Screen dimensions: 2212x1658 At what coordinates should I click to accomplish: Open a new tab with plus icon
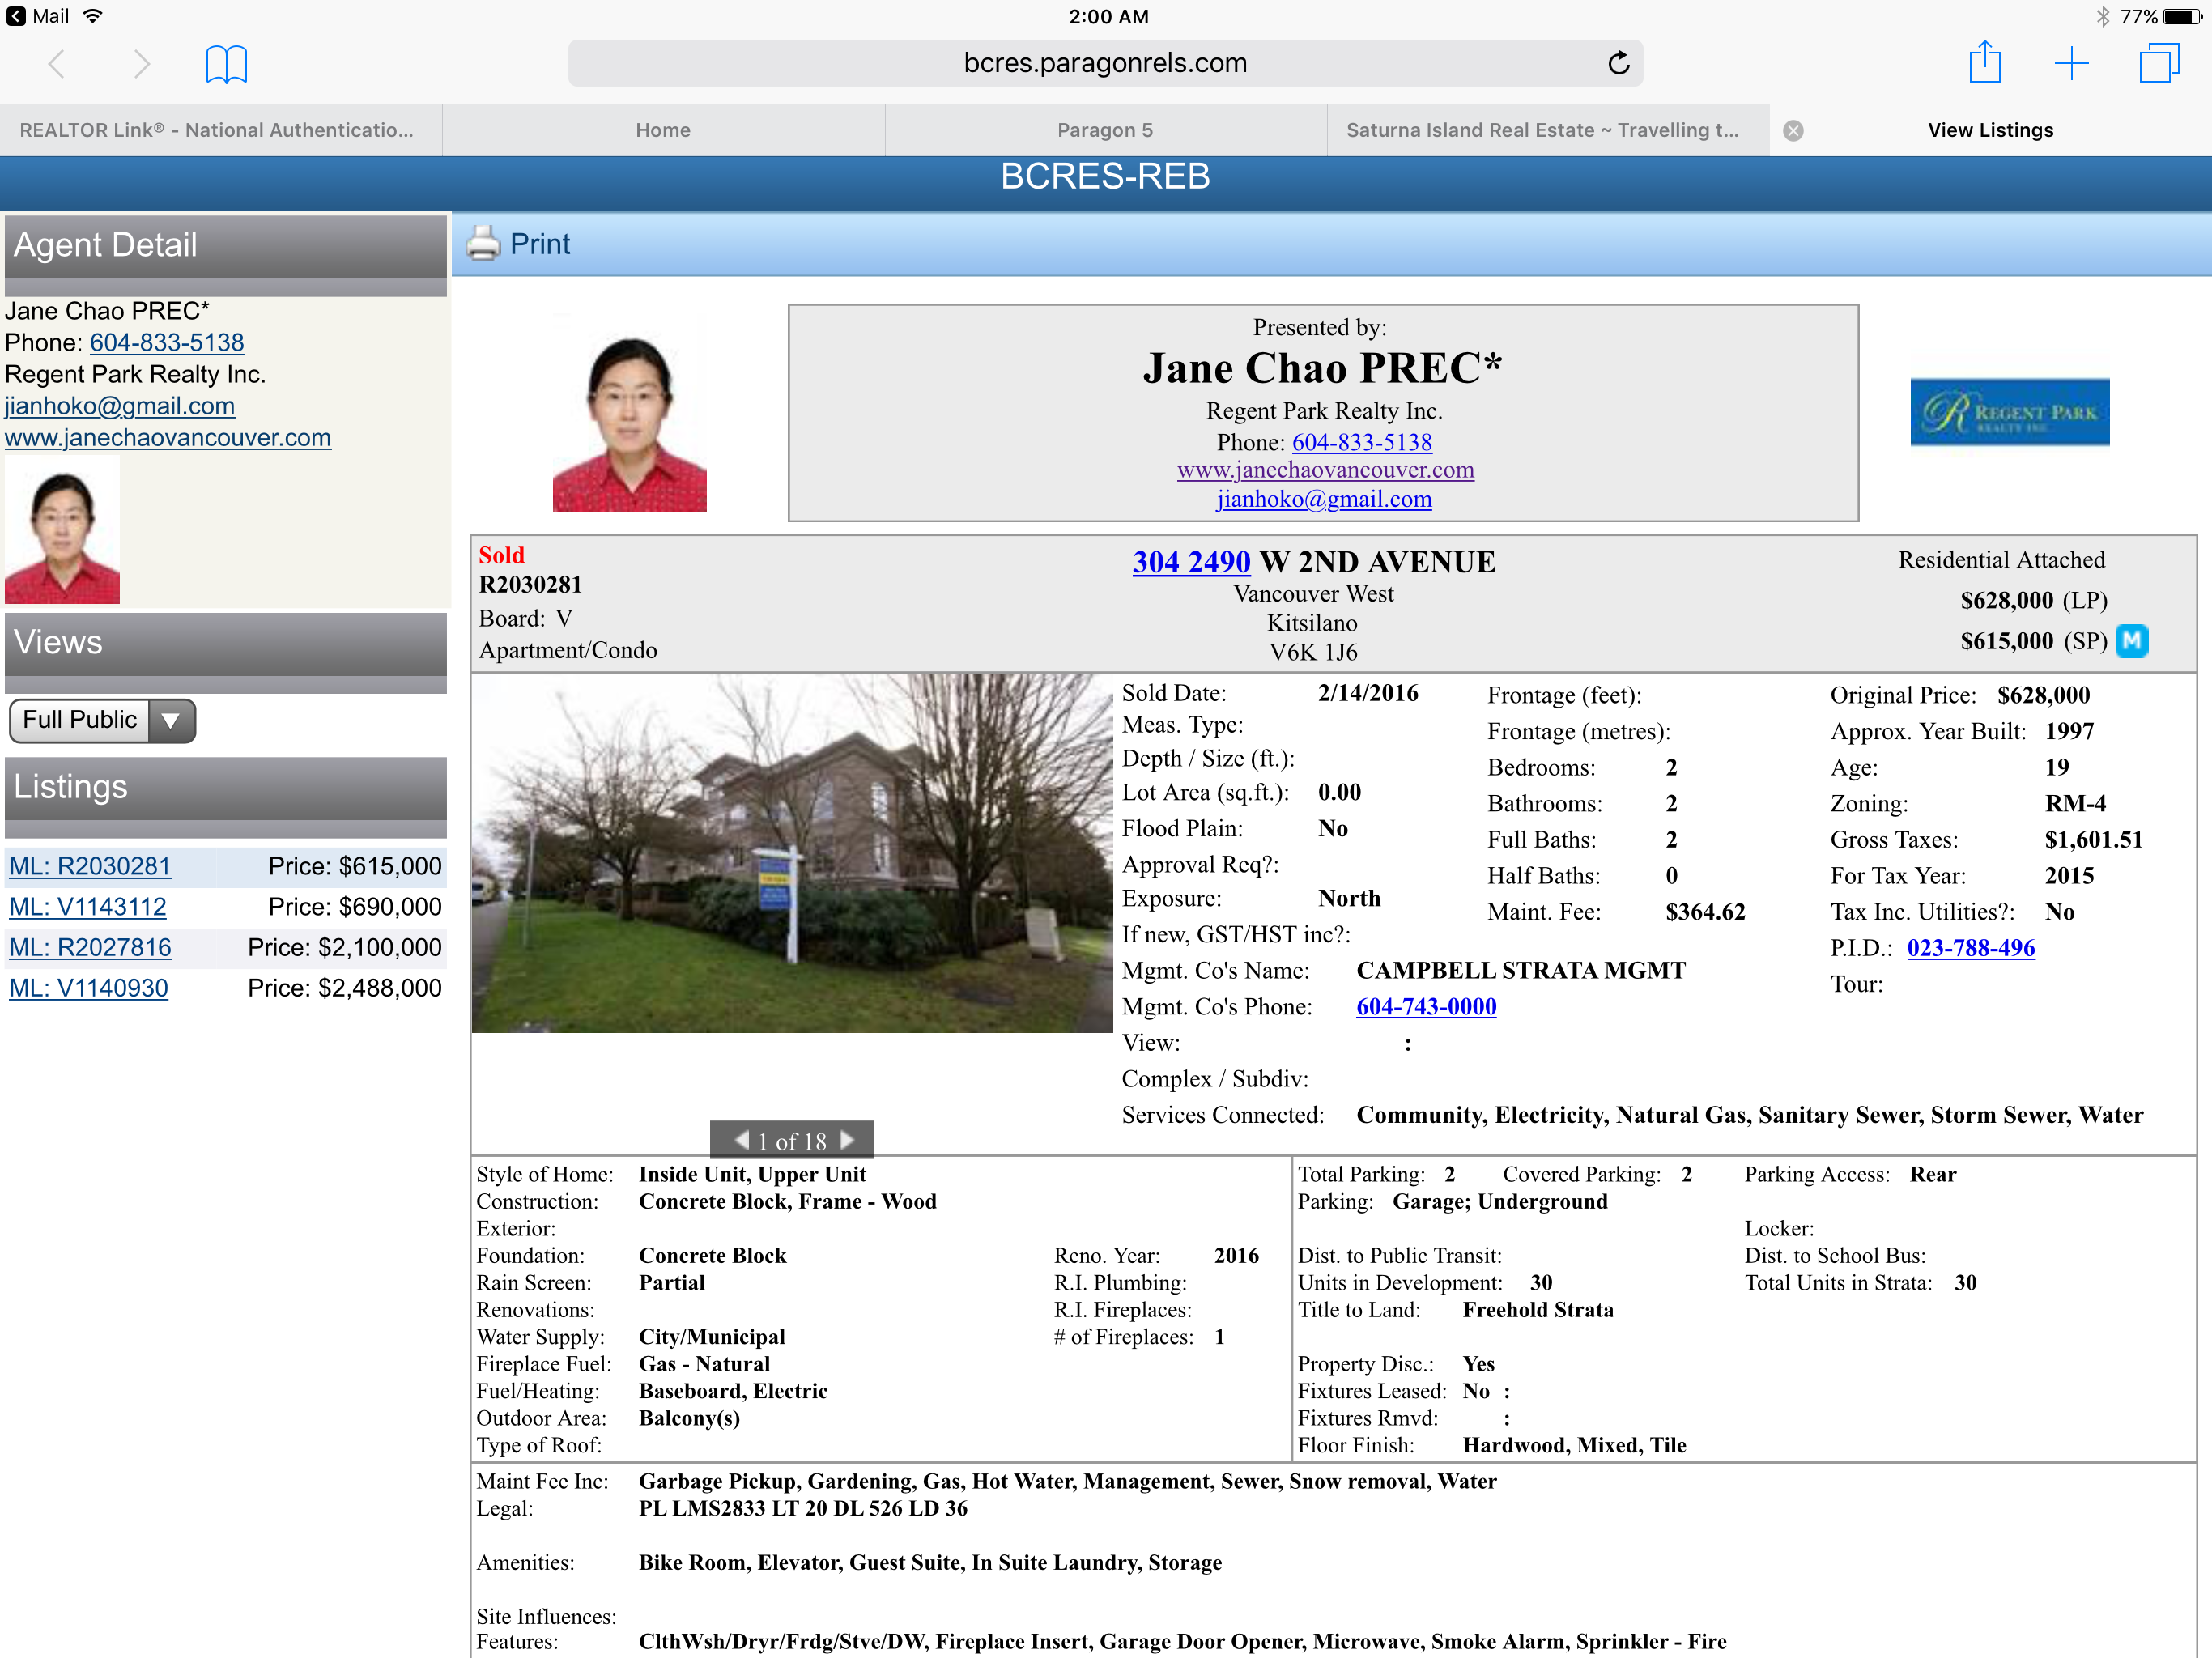(2071, 63)
